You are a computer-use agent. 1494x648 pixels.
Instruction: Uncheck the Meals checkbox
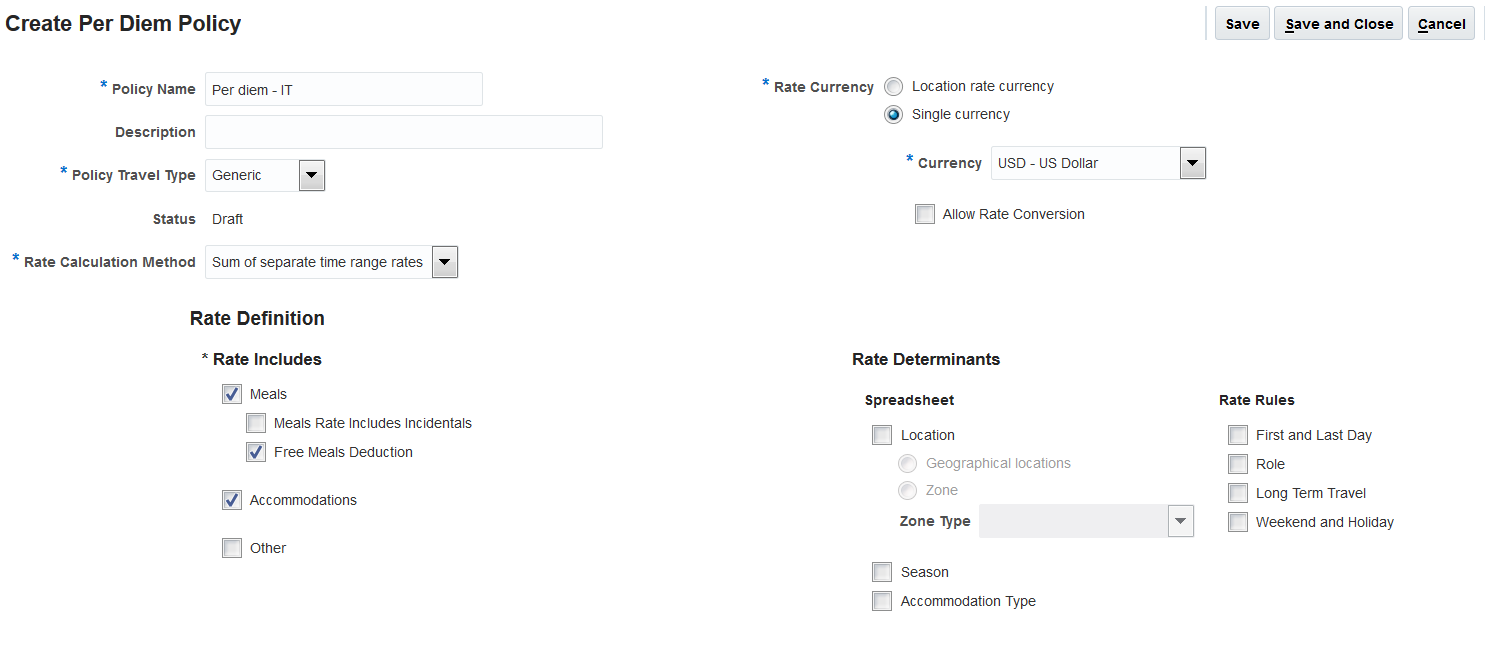click(232, 394)
